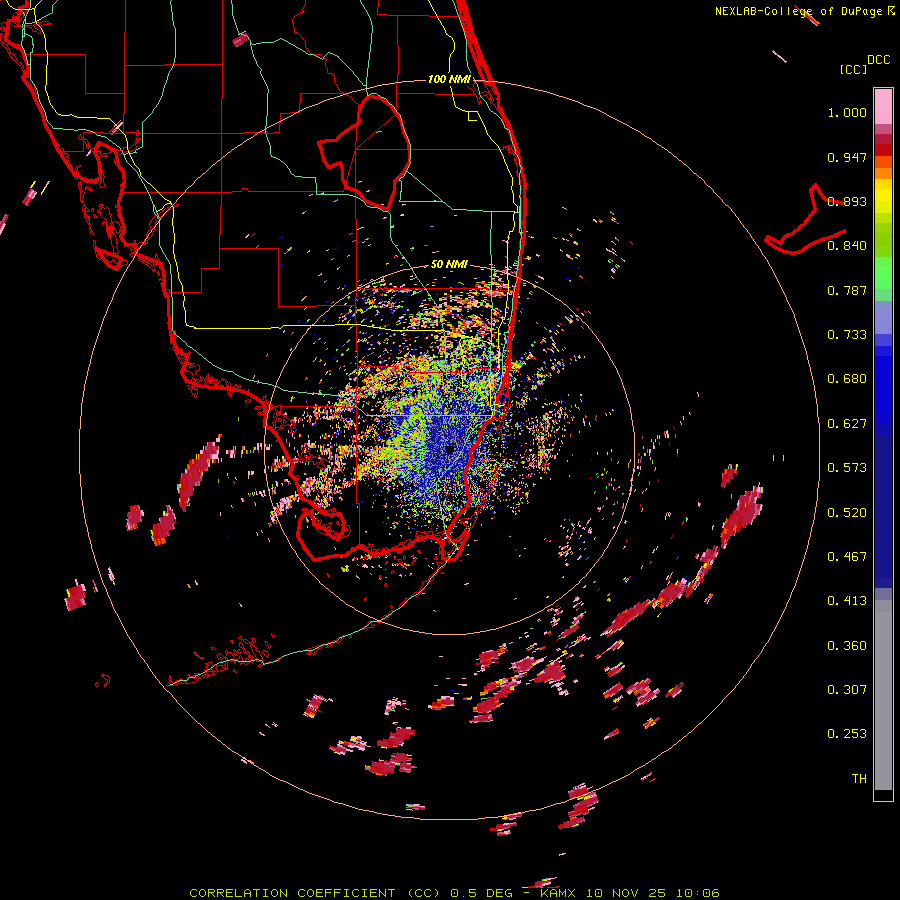Screen dimensions: 900x900
Task: Select the 0.627 scale value
Action: tap(847, 424)
